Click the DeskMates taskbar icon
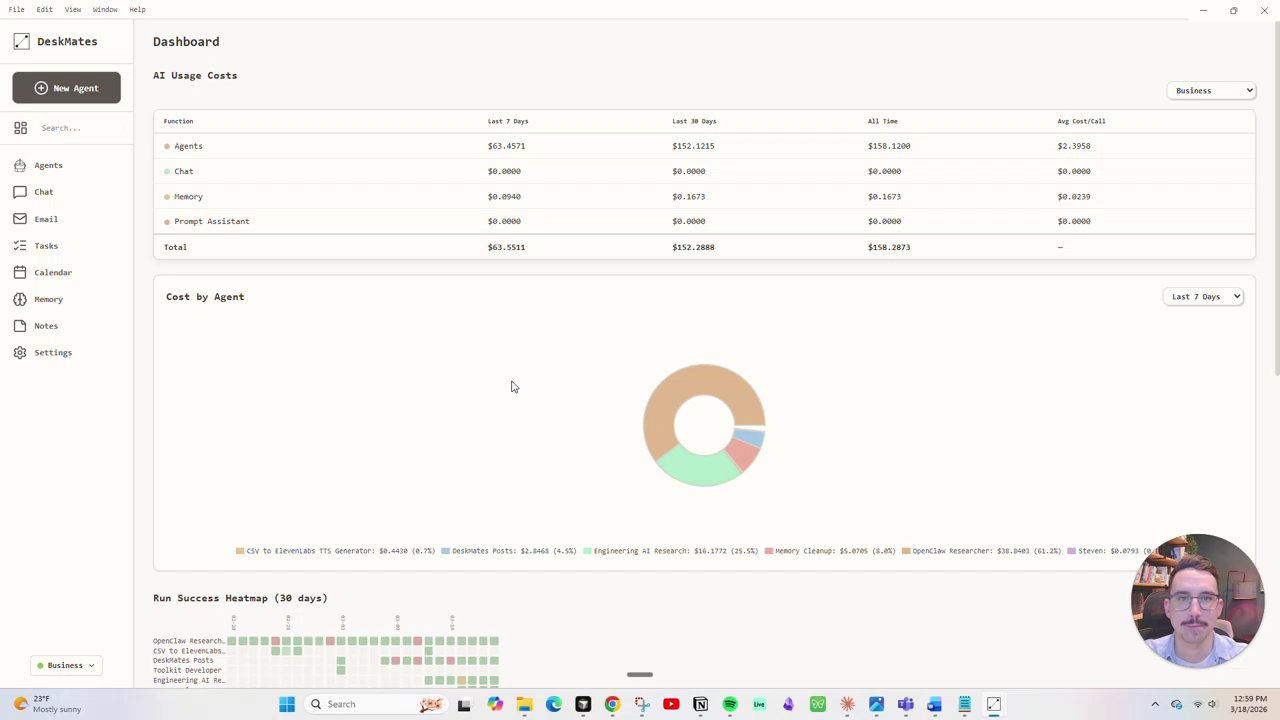This screenshot has height=720, width=1280. click(994, 704)
